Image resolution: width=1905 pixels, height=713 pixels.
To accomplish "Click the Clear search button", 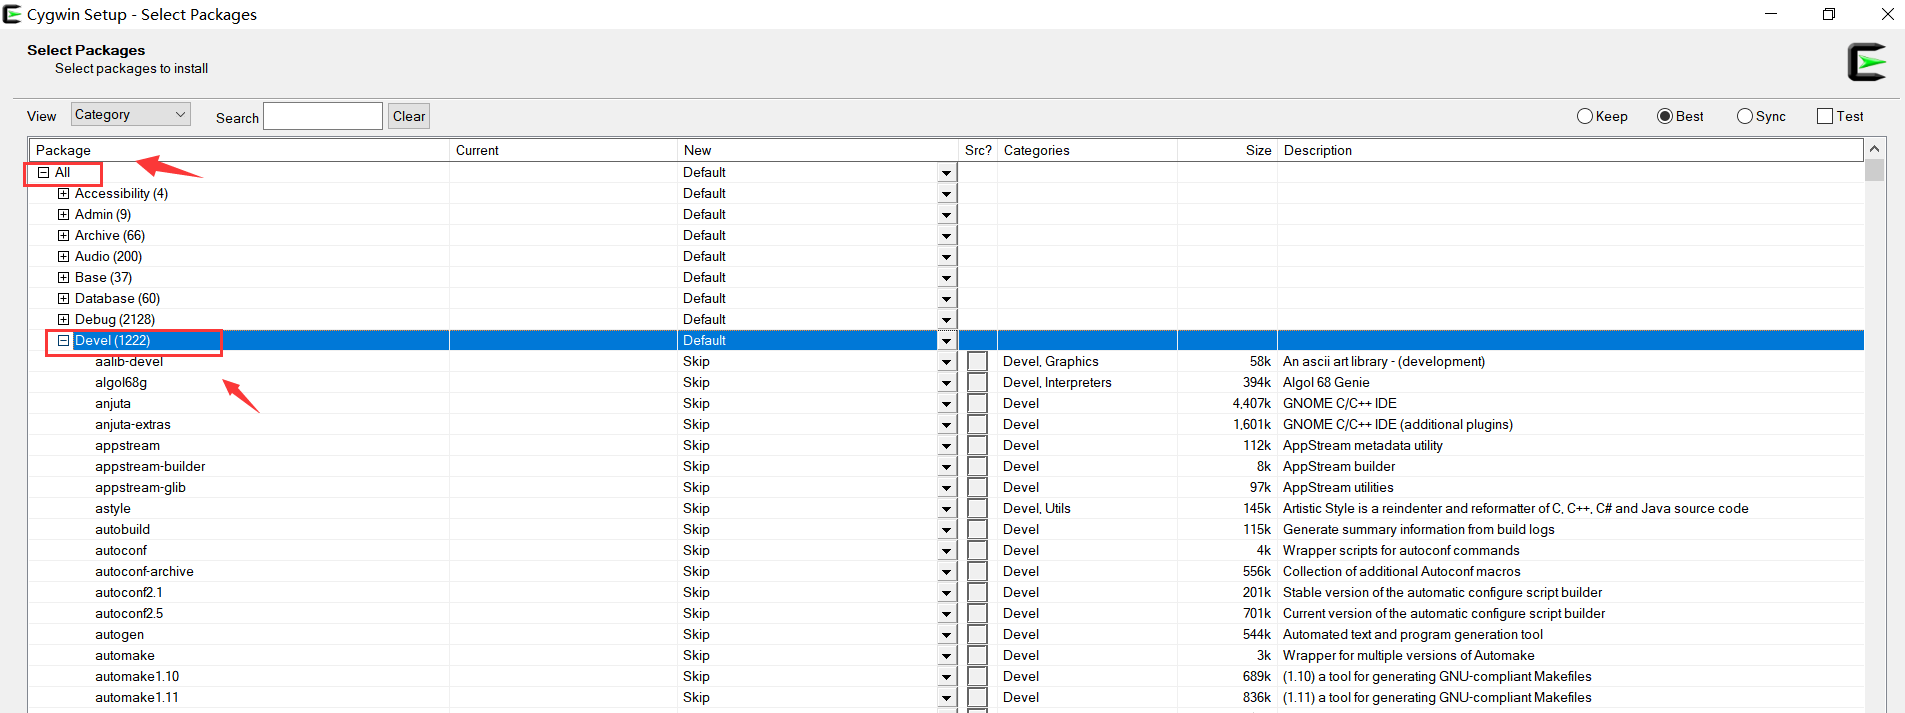I will click(x=409, y=116).
